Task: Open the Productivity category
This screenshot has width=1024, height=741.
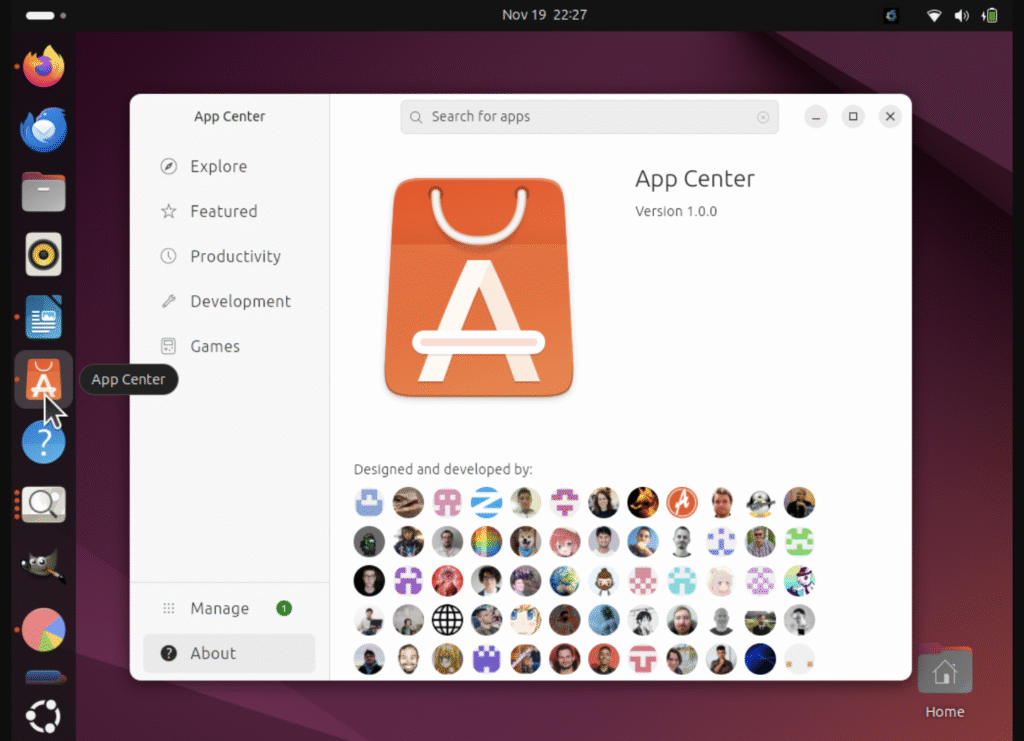Action: point(235,257)
